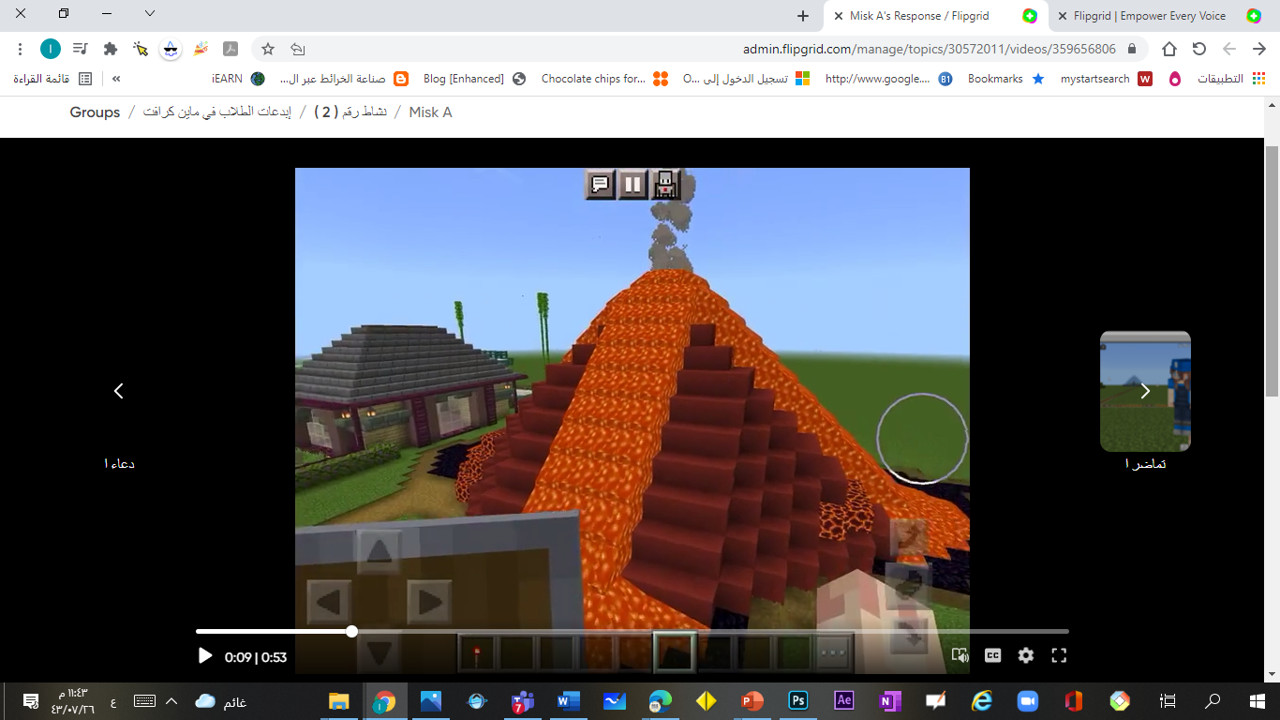Go to the browser home page
This screenshot has height=720, width=1280.
[1169, 49]
